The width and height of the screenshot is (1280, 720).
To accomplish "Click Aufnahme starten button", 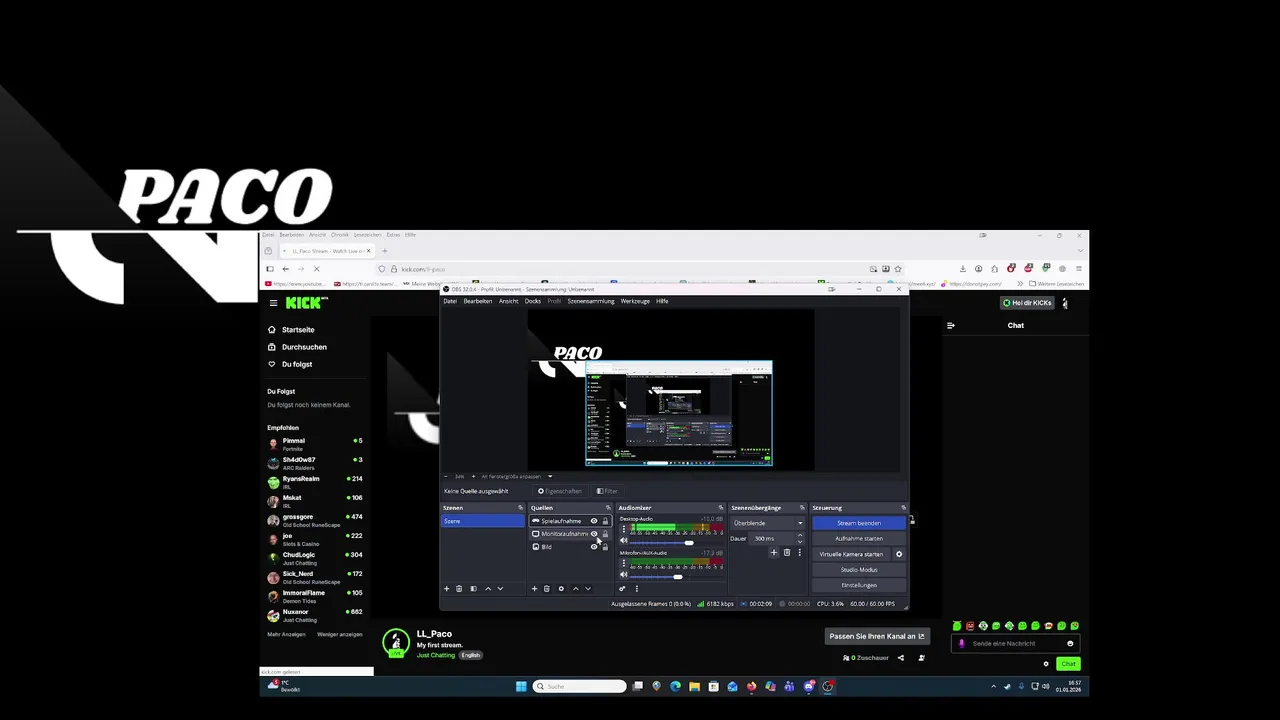I will tap(859, 539).
